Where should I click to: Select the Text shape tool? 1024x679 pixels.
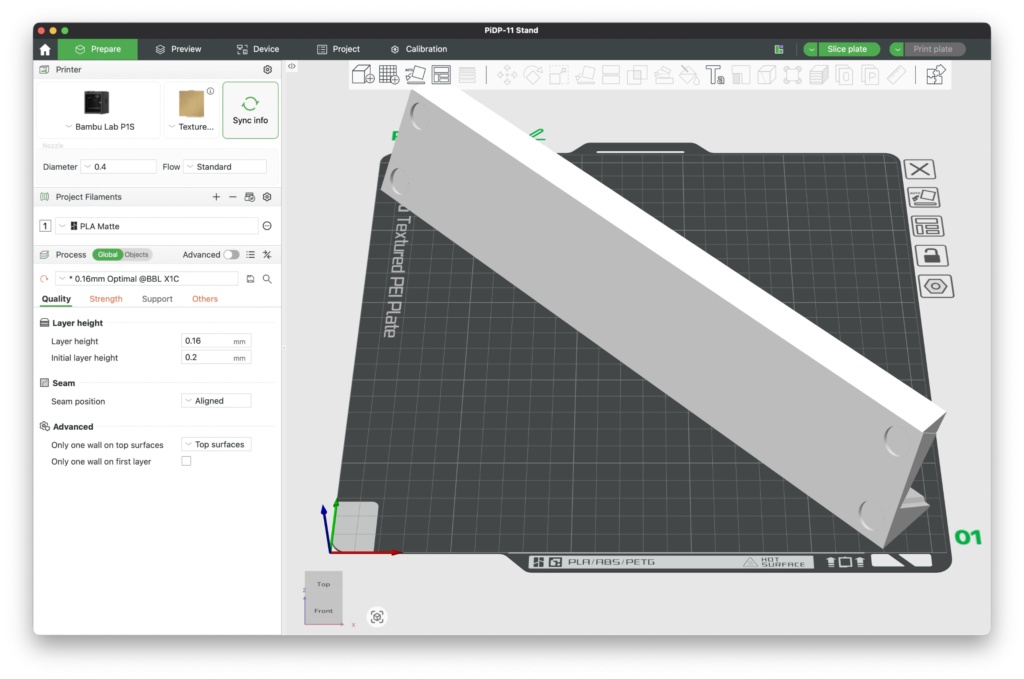tap(714, 75)
